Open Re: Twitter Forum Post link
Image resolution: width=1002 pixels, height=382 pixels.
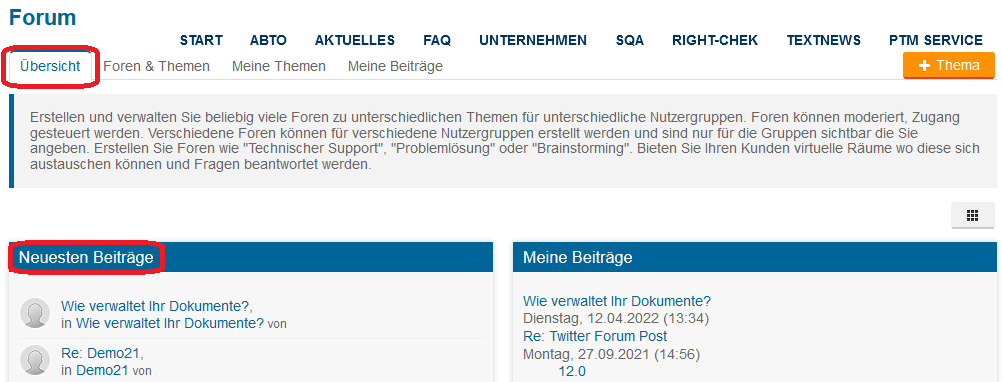(x=595, y=336)
